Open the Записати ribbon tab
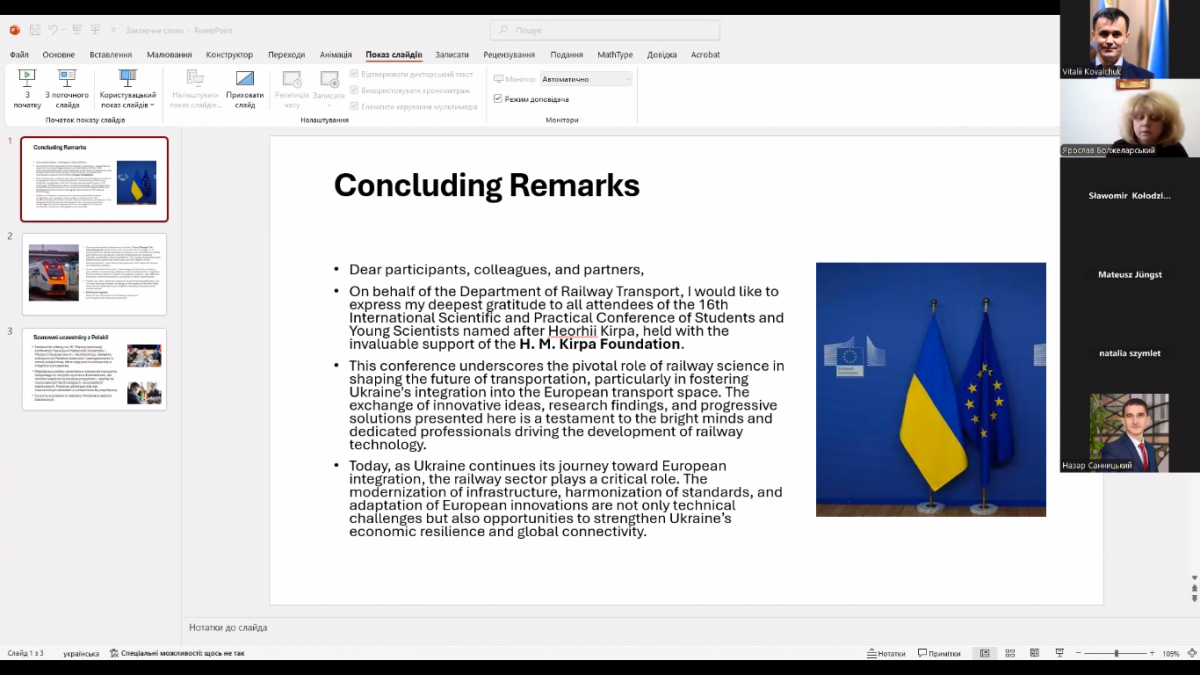The image size is (1200, 675). tap(452, 55)
